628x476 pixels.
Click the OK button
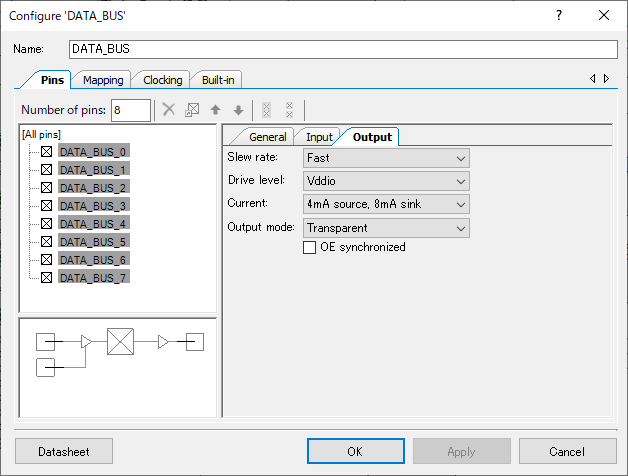point(356,452)
